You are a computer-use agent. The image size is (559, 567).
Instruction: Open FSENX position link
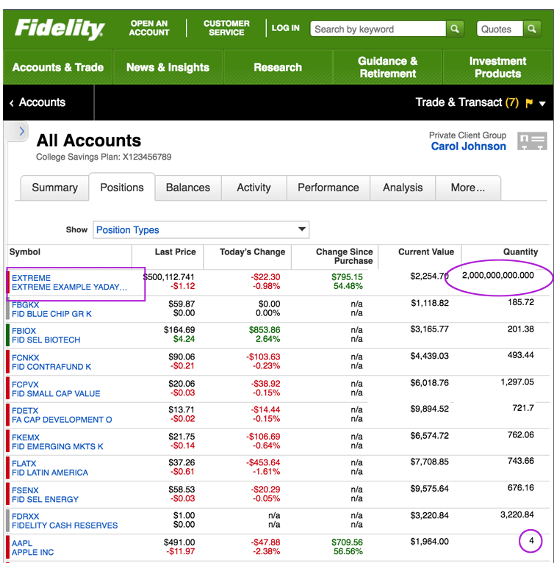click(25, 491)
